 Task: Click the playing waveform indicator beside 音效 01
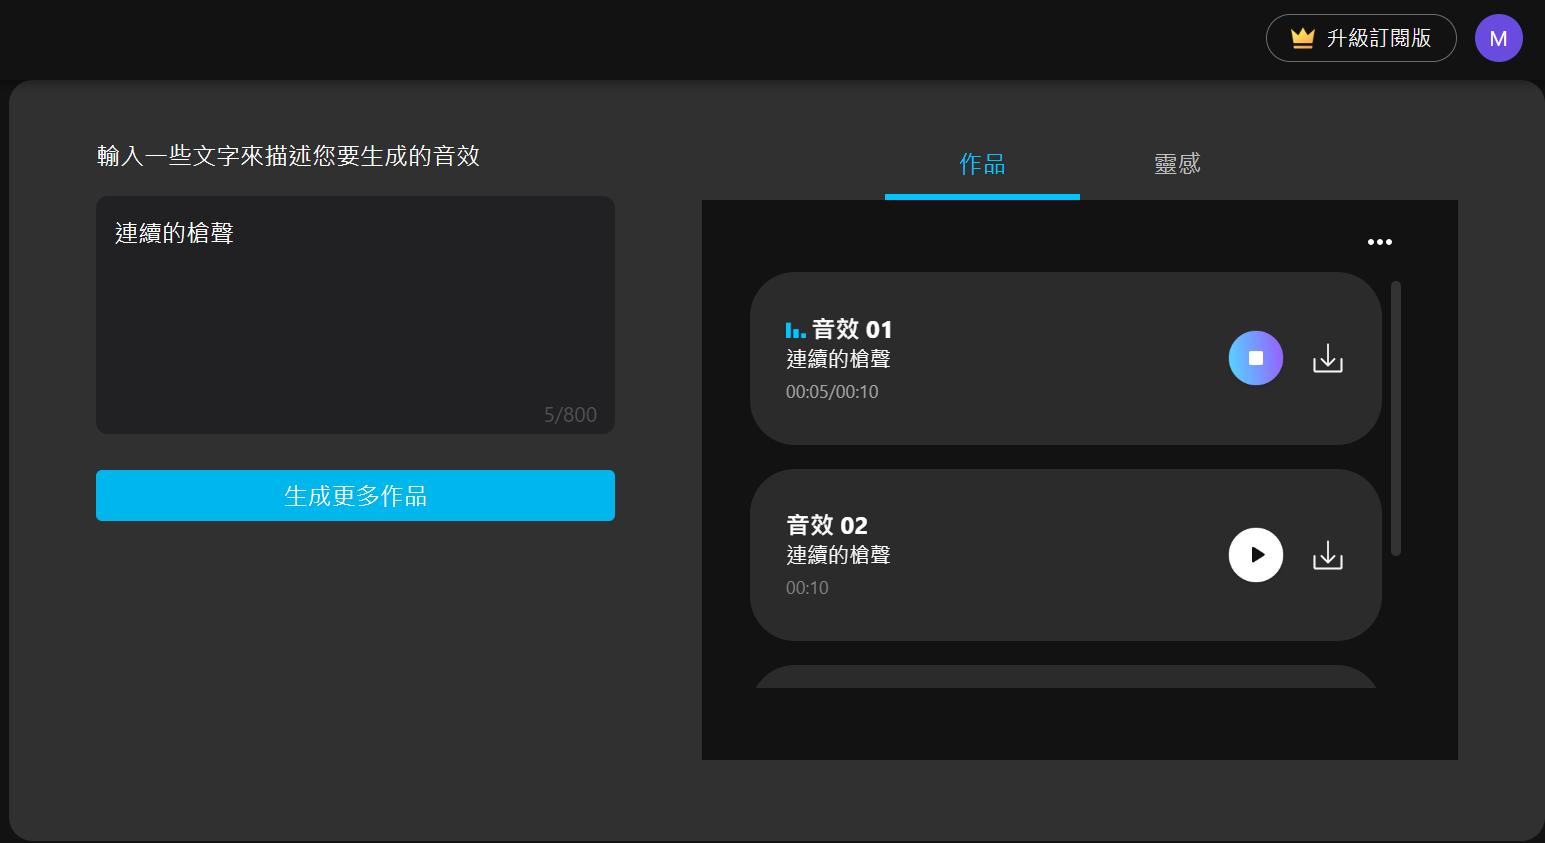[x=795, y=329]
